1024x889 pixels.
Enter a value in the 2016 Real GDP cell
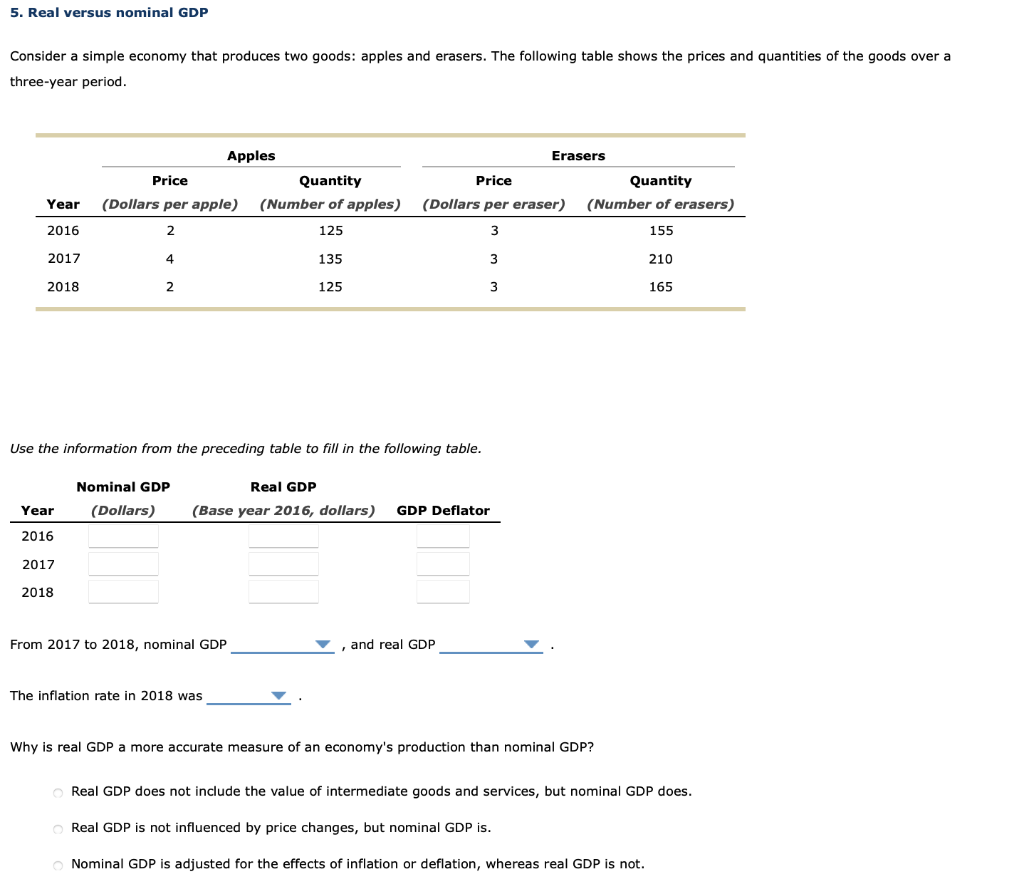(x=283, y=536)
